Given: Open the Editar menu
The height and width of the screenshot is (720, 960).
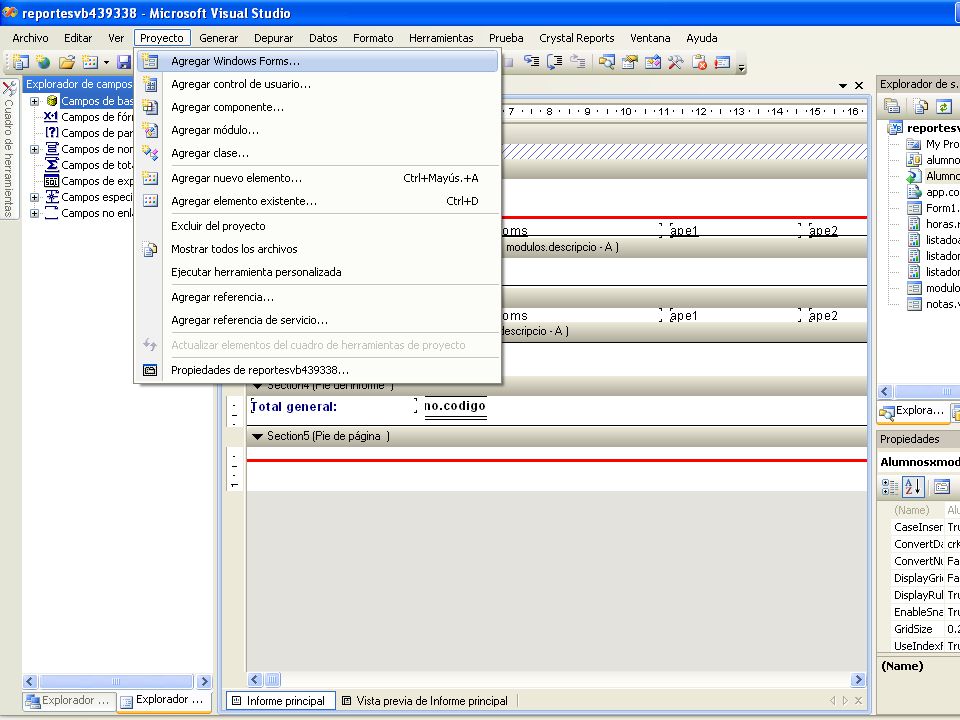Looking at the screenshot, I should click(x=78, y=38).
